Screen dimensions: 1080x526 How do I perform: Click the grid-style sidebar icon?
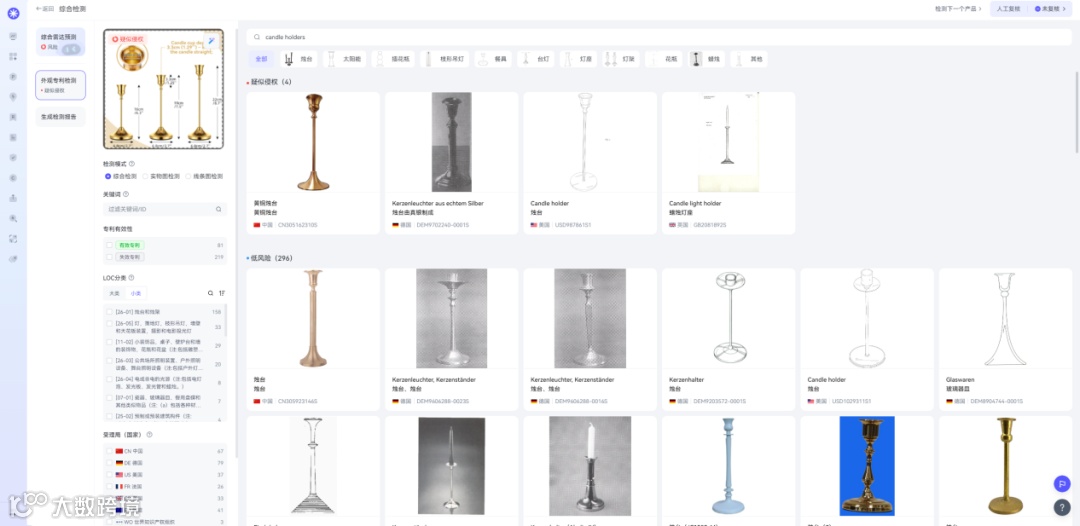tap(13, 56)
